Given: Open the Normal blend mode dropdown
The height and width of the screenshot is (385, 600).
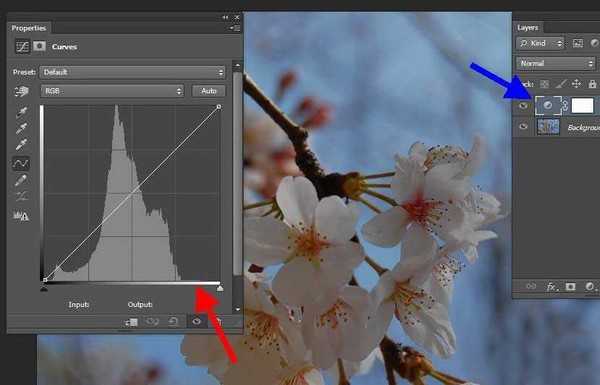Looking at the screenshot, I should [x=556, y=63].
